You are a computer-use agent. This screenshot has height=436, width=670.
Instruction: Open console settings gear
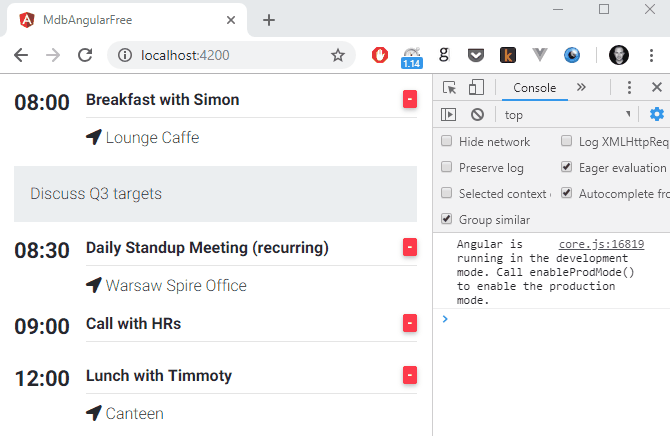point(656,115)
